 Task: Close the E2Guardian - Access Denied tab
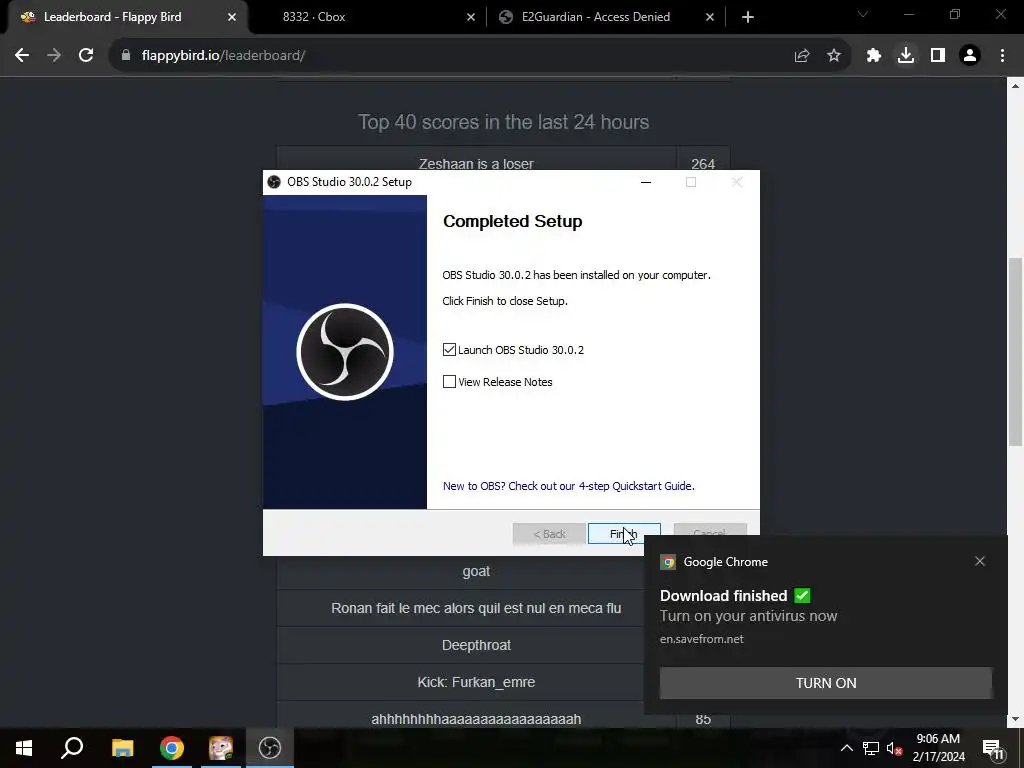pos(710,17)
